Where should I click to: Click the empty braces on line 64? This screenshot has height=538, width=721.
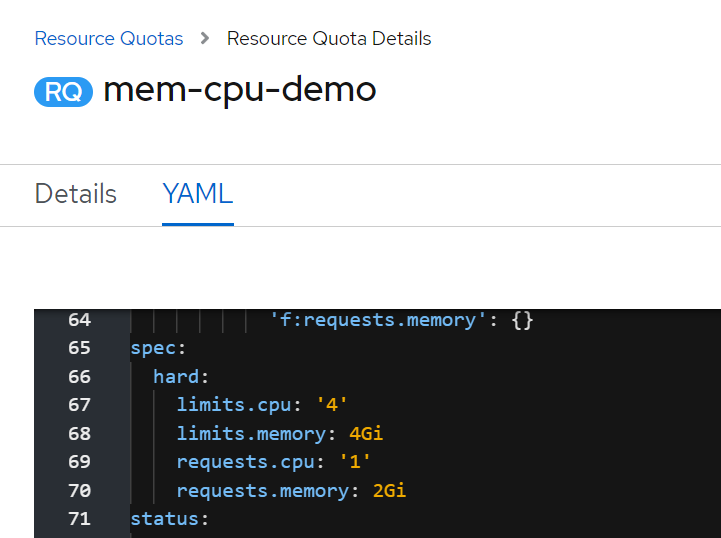(x=522, y=320)
